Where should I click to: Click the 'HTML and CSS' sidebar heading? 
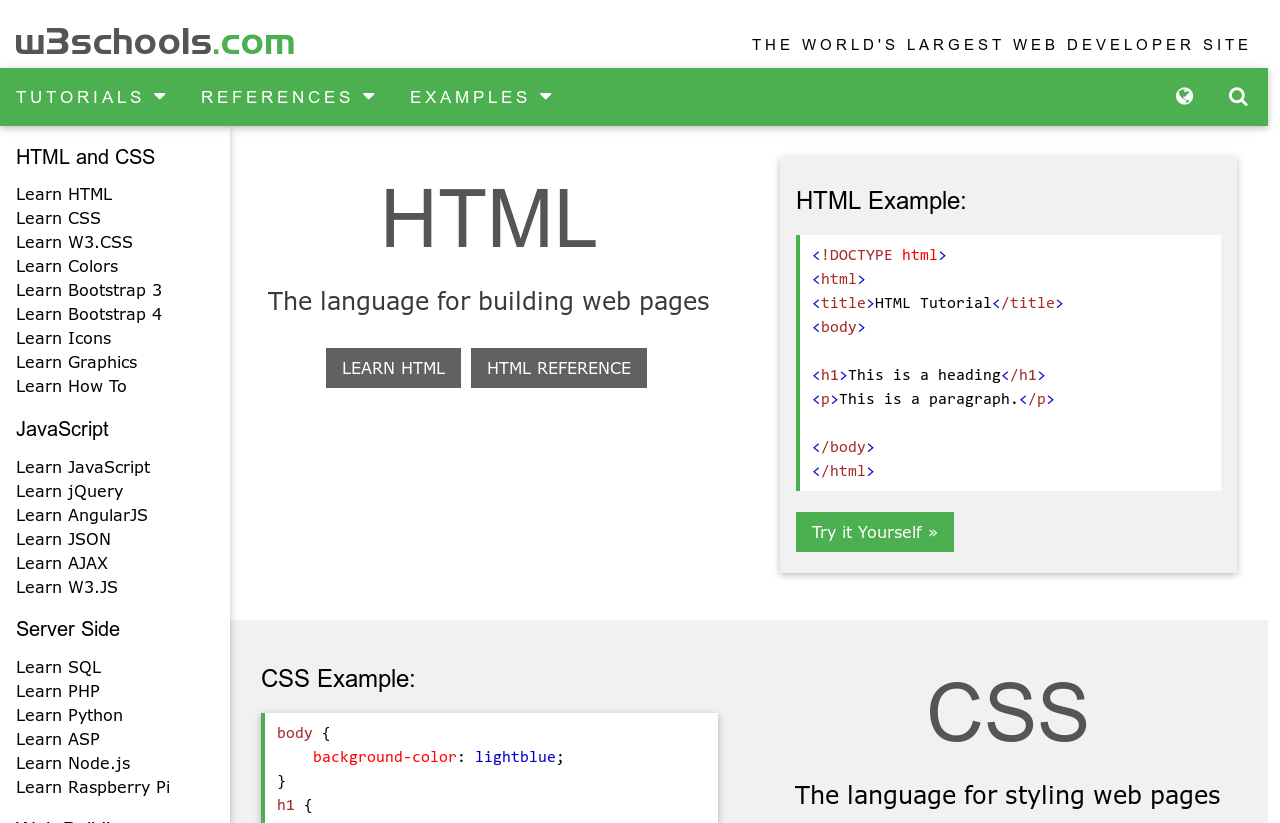[85, 157]
